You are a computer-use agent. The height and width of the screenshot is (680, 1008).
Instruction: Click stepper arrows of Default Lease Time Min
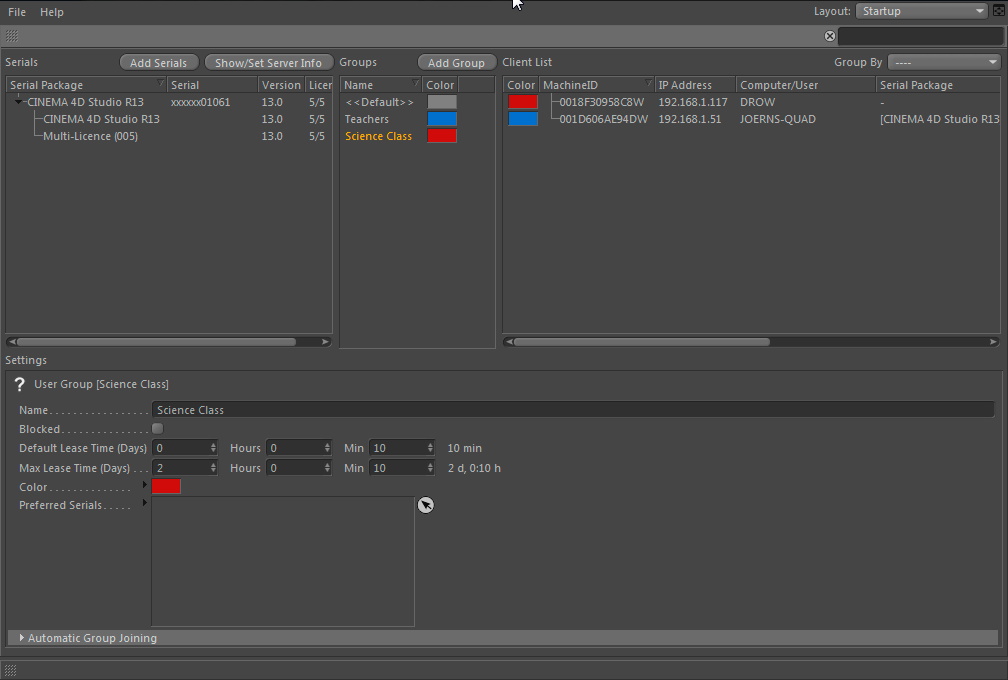[x=431, y=448]
